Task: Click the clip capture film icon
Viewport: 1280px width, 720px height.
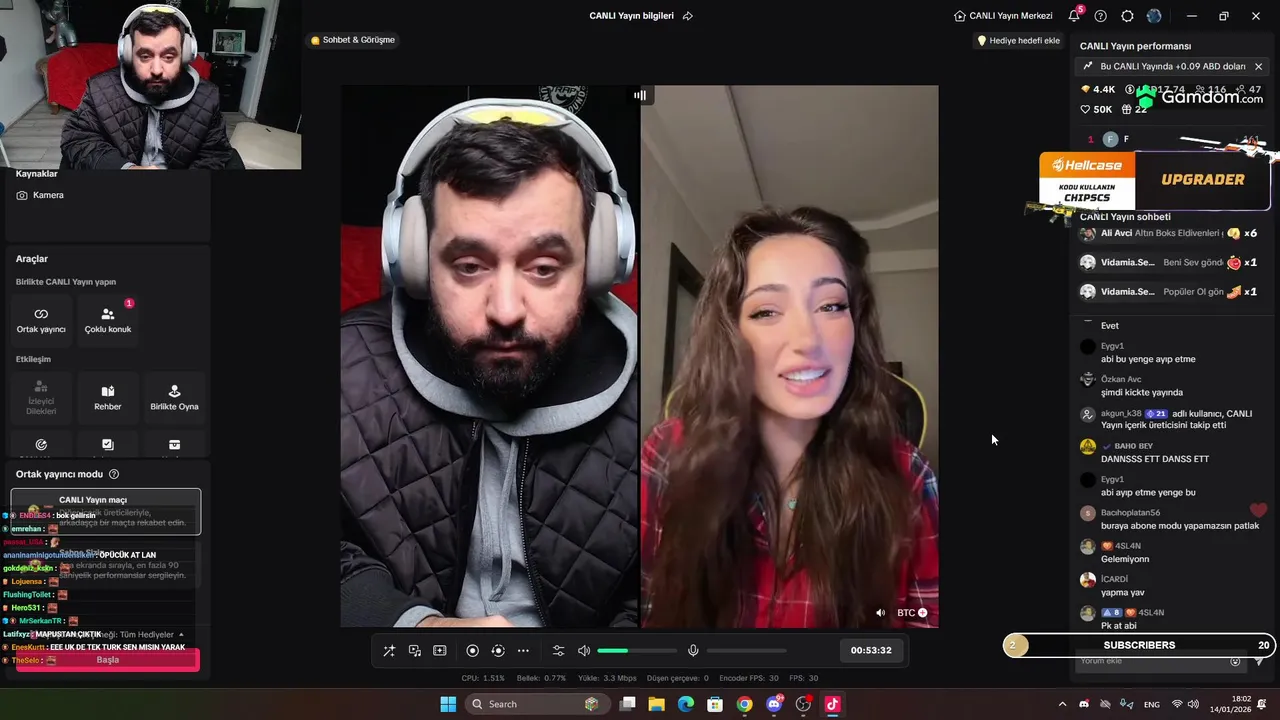Action: (439, 650)
